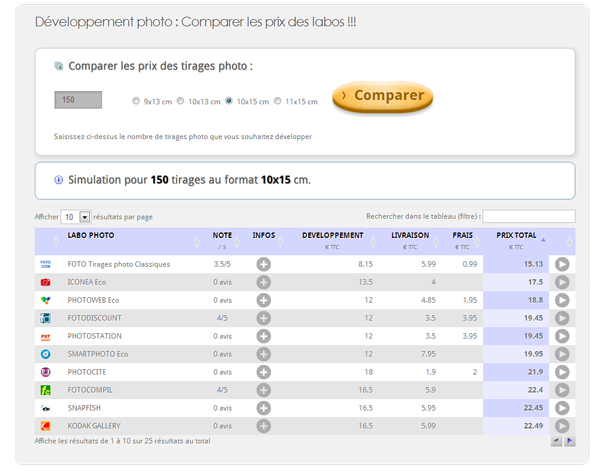Click the SMARTPHOTO Eco blue circle logo
The image size is (600, 471).
click(x=46, y=354)
